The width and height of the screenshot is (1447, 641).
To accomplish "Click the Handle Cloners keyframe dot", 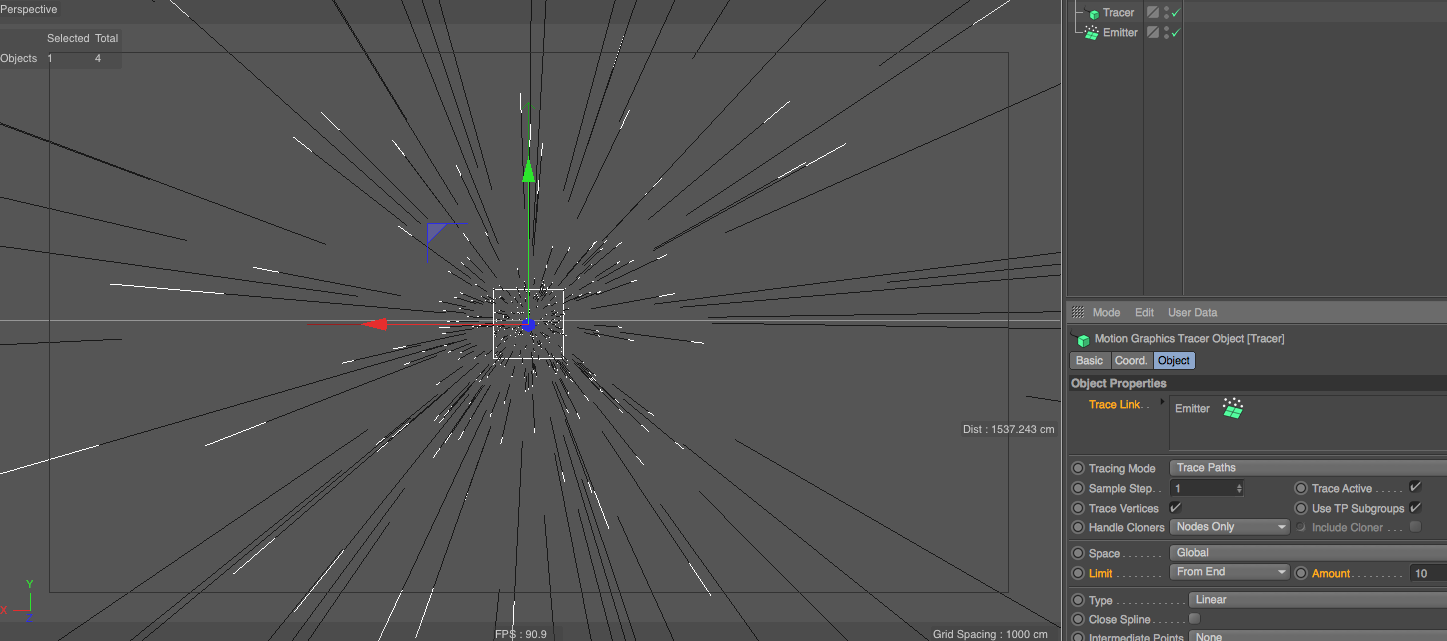I will (x=1078, y=527).
